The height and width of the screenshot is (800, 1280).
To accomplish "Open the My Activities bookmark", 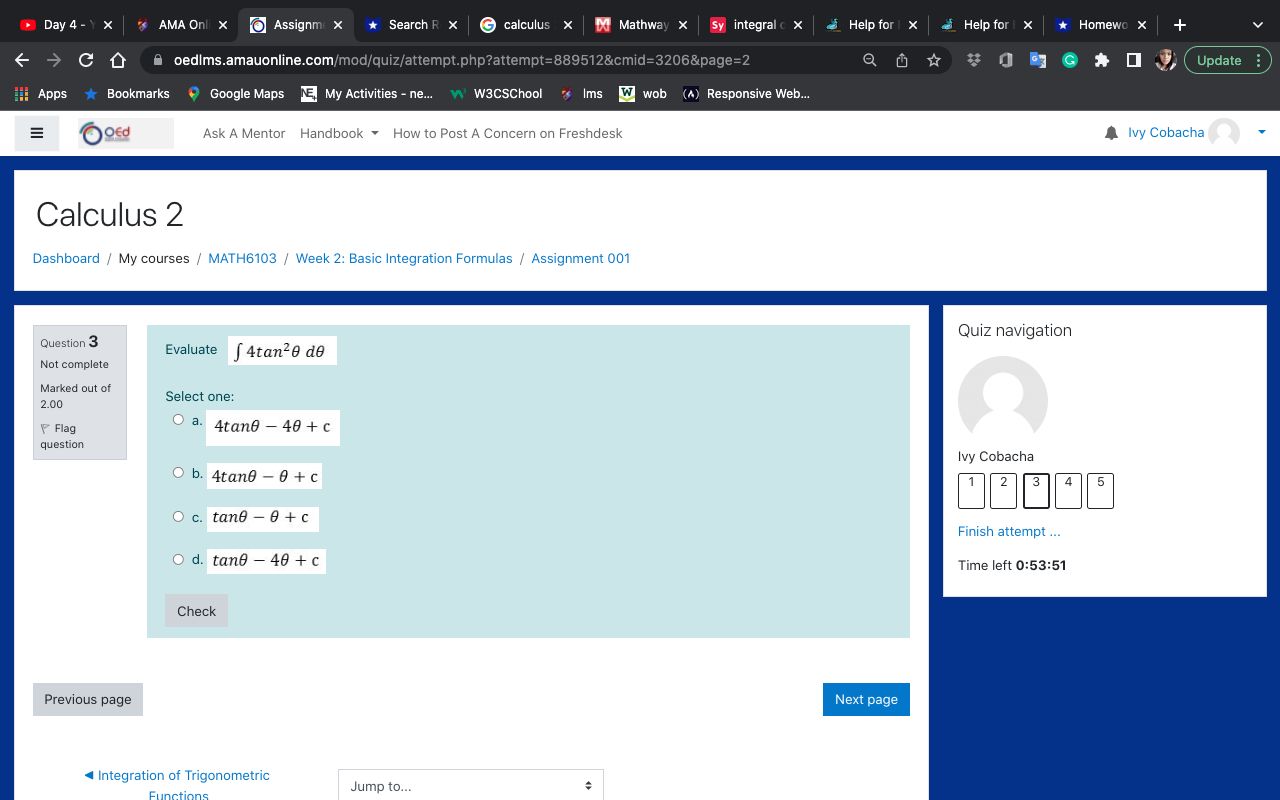I will 368,94.
